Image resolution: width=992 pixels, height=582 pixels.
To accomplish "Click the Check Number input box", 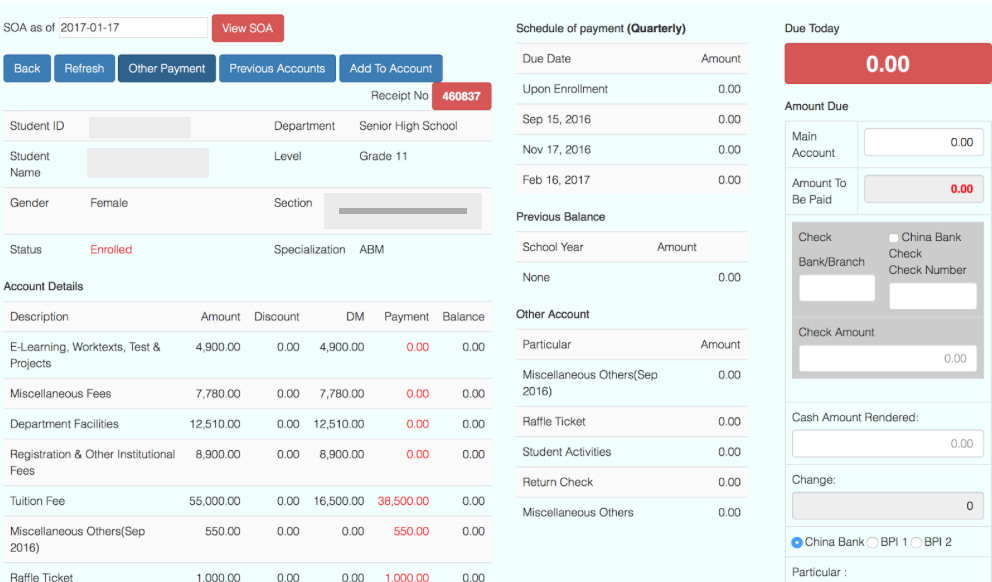I will click(932, 296).
